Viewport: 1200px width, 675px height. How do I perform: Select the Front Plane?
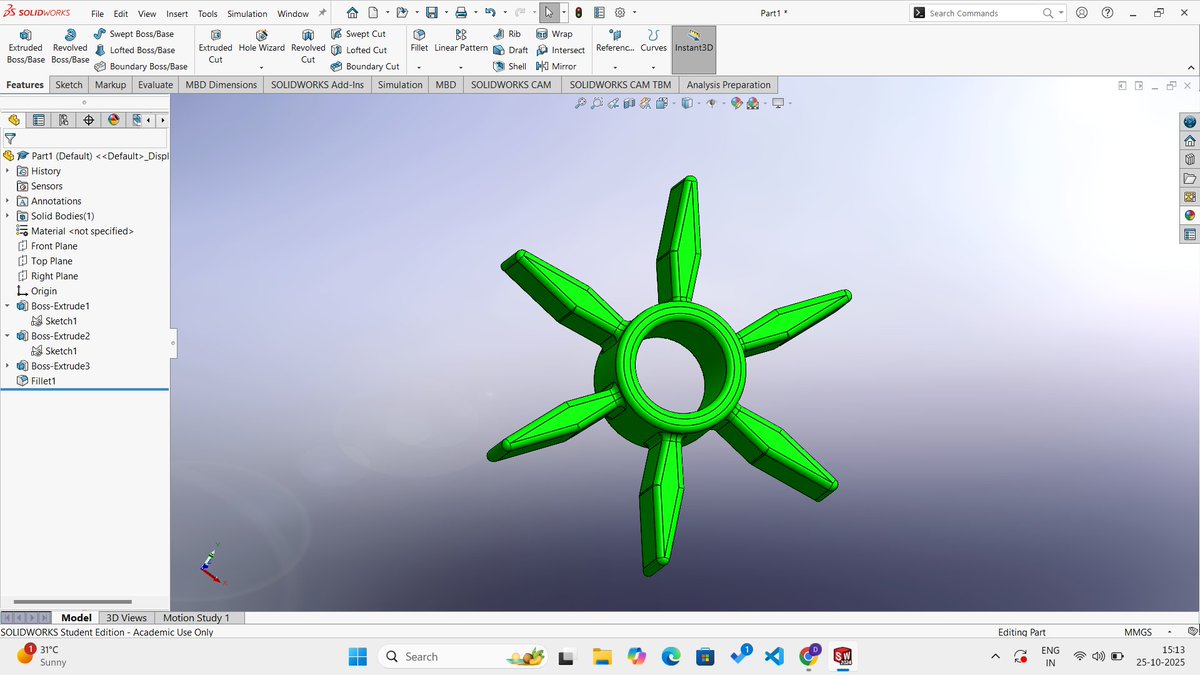(x=47, y=246)
